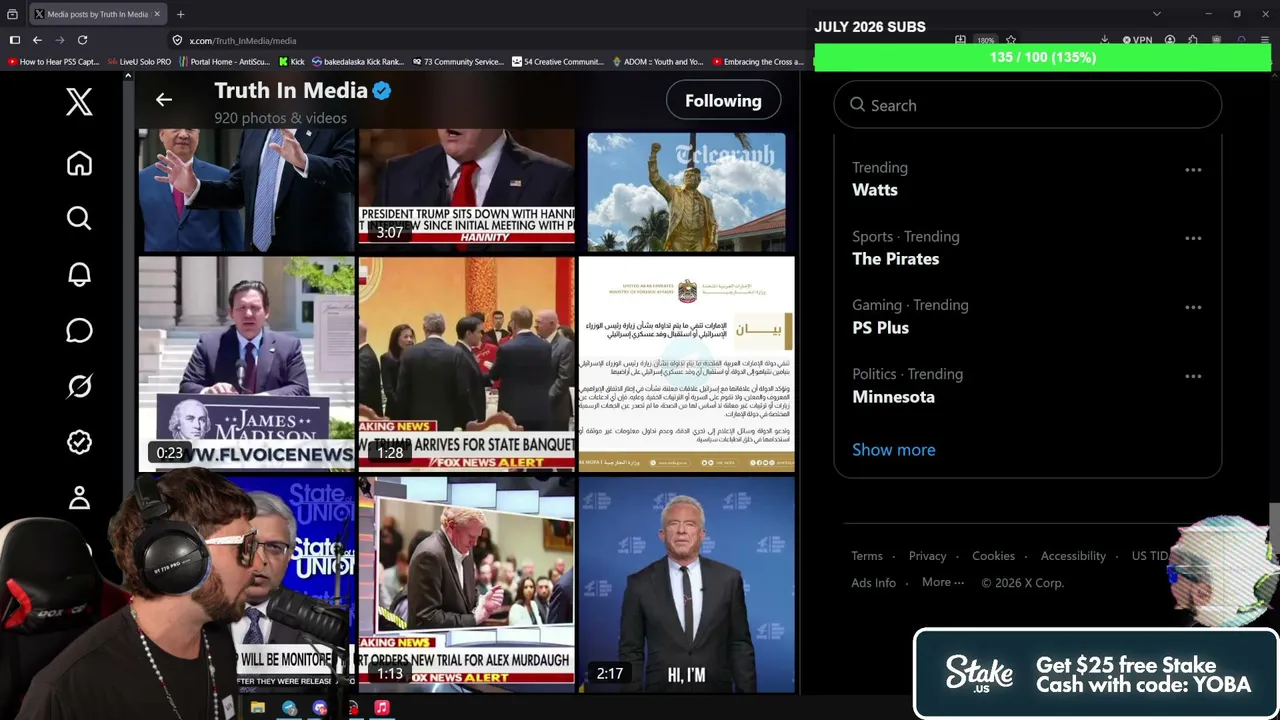
Task: Show site security shield info
Action: (177, 40)
